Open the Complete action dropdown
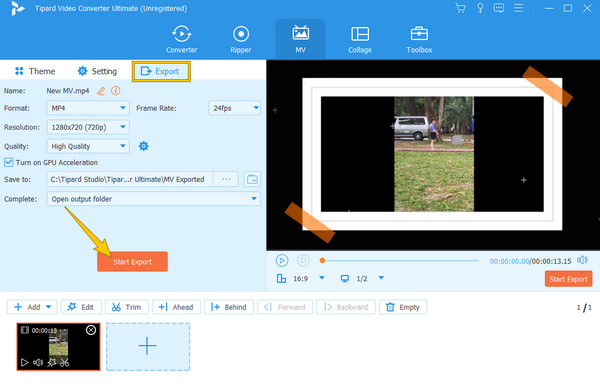Screen dimensions: 600x384 point(153,199)
